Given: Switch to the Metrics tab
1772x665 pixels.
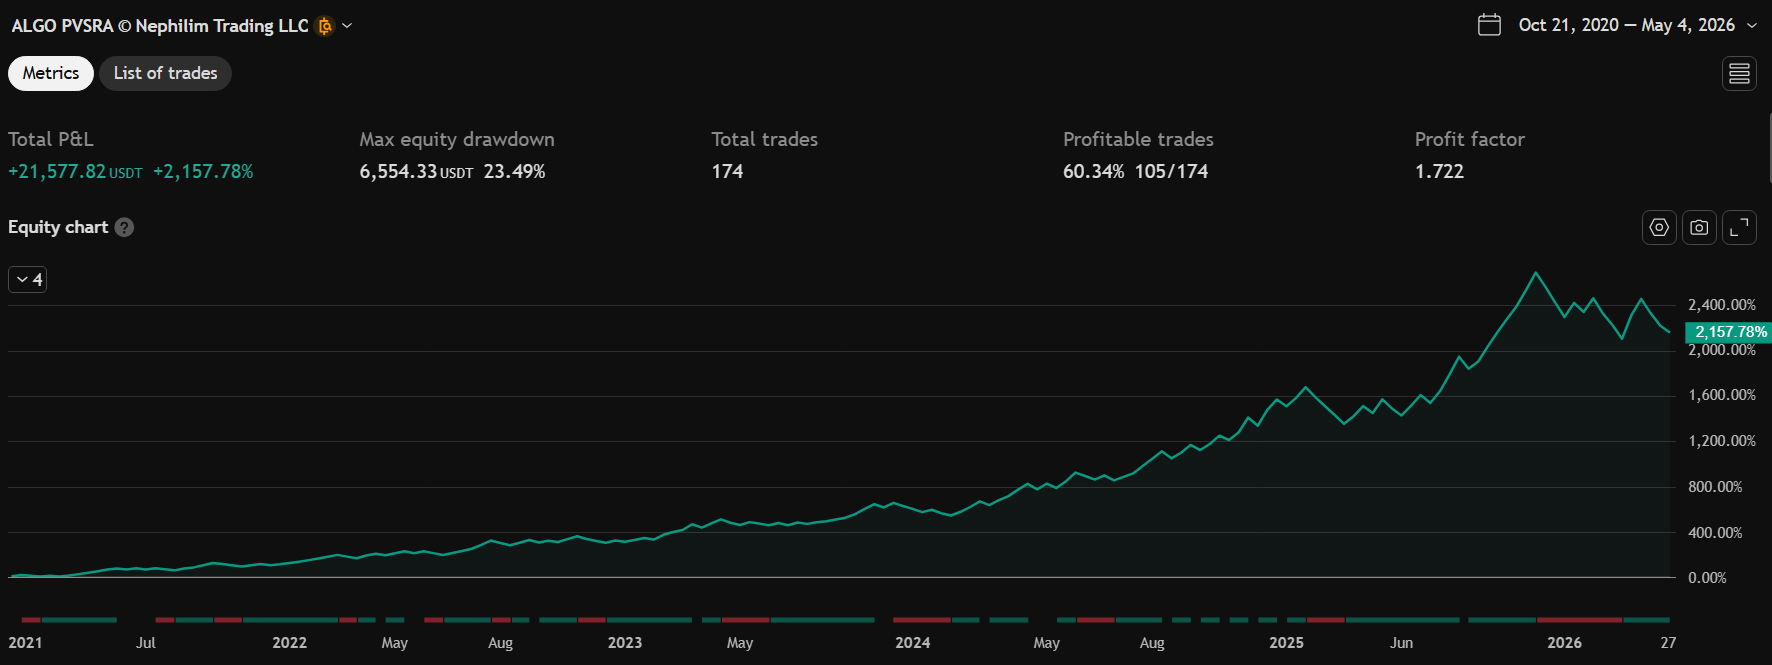Looking at the screenshot, I should point(51,73).
